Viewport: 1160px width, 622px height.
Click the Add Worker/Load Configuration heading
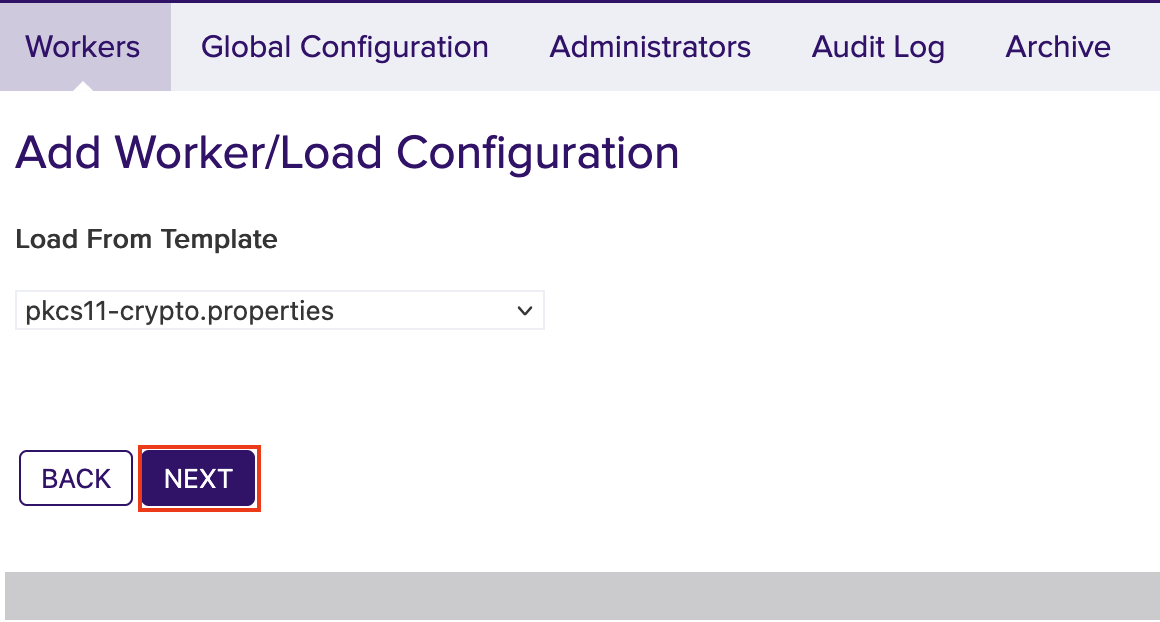[347, 152]
